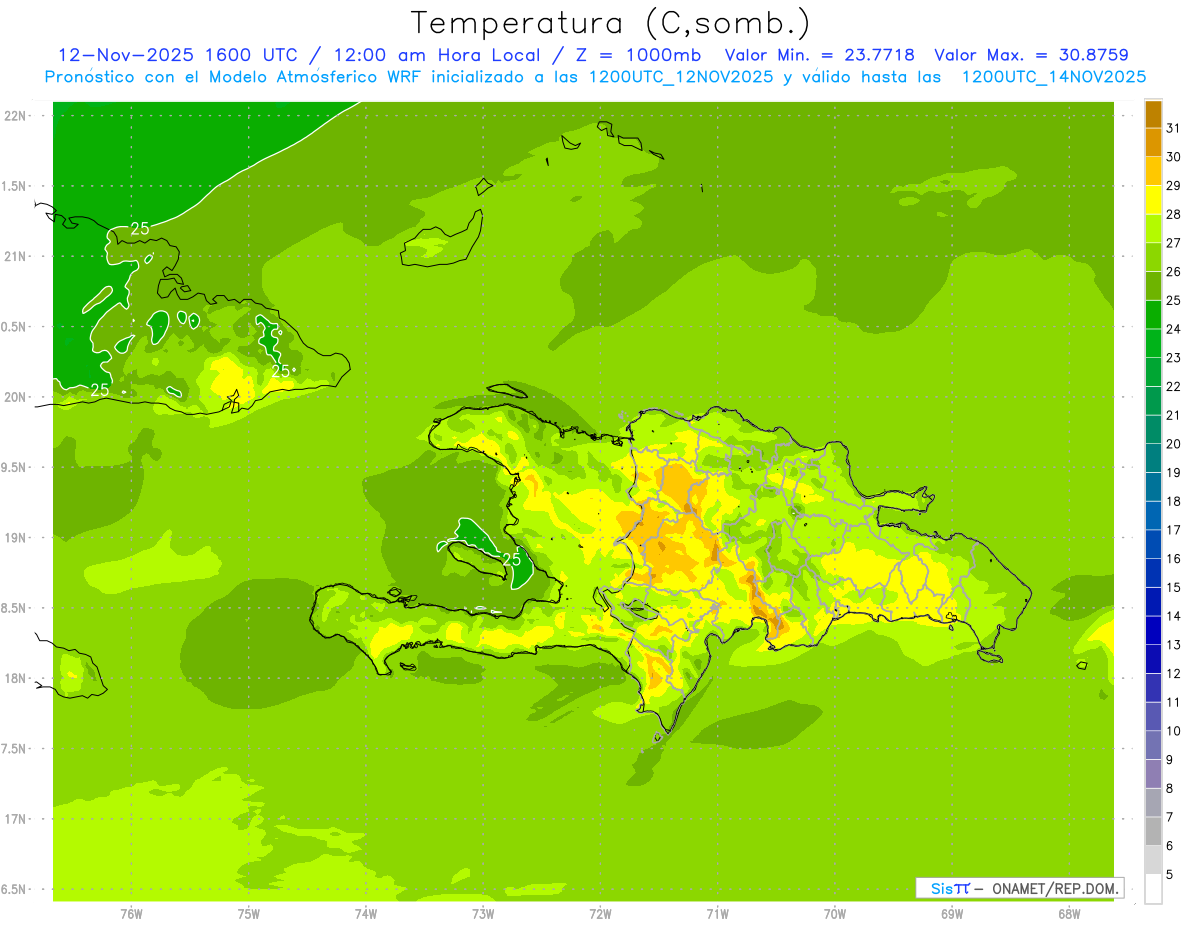1200x927 pixels.
Task: Click the '23' label on the color scale
Action: coord(1174,358)
